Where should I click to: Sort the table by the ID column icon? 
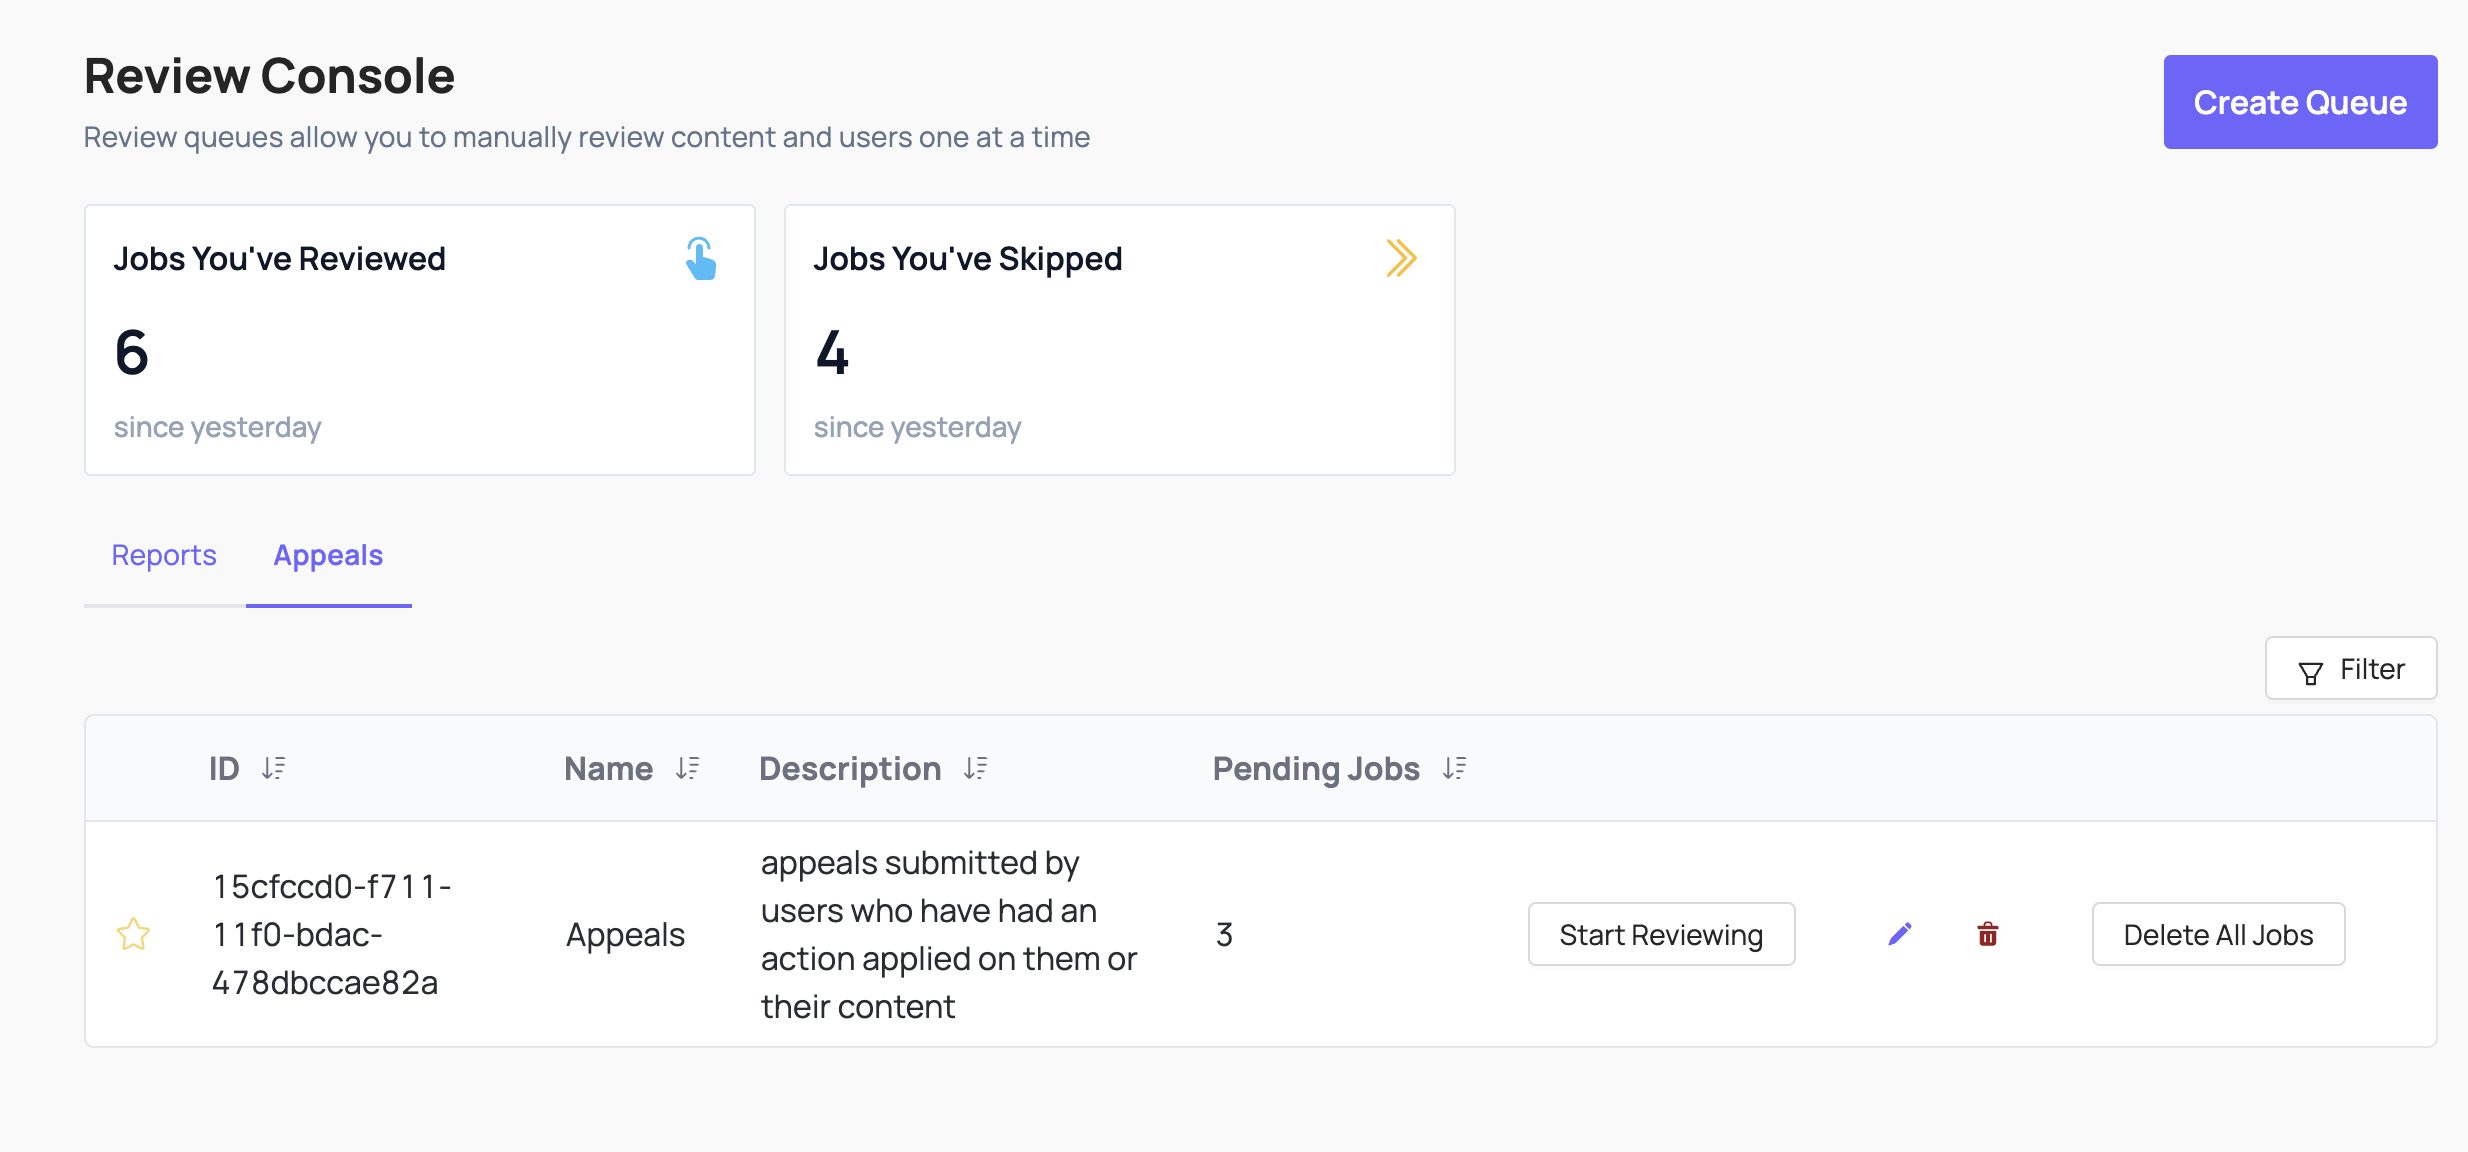(274, 768)
